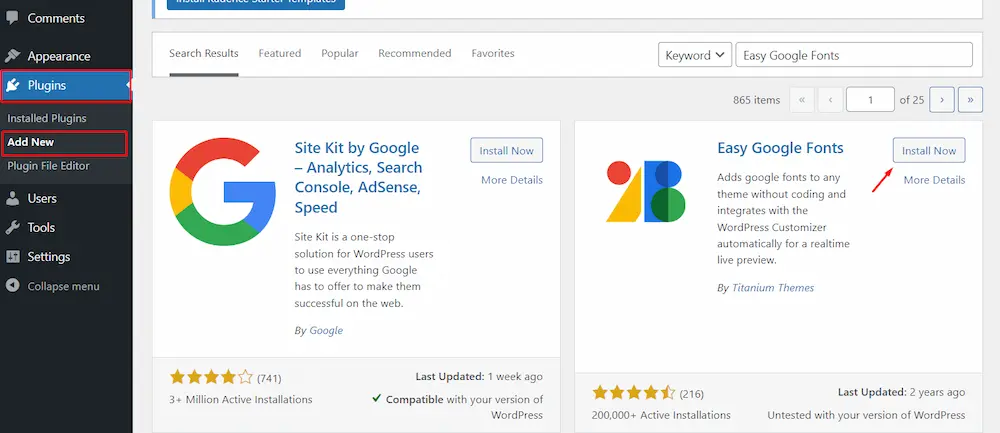Viewport: 1000px width, 433px height.
Task: Click the Appearance paintbrush icon
Action: click(12, 56)
